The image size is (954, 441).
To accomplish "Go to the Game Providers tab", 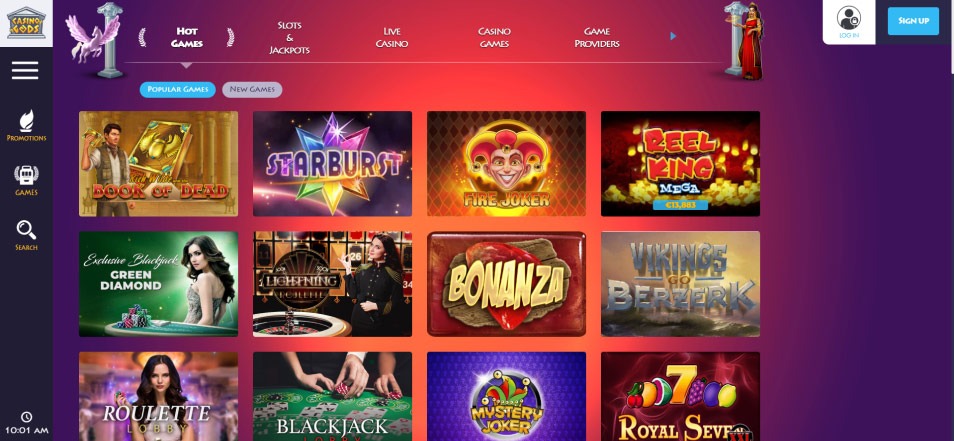I will pyautogui.click(x=597, y=38).
